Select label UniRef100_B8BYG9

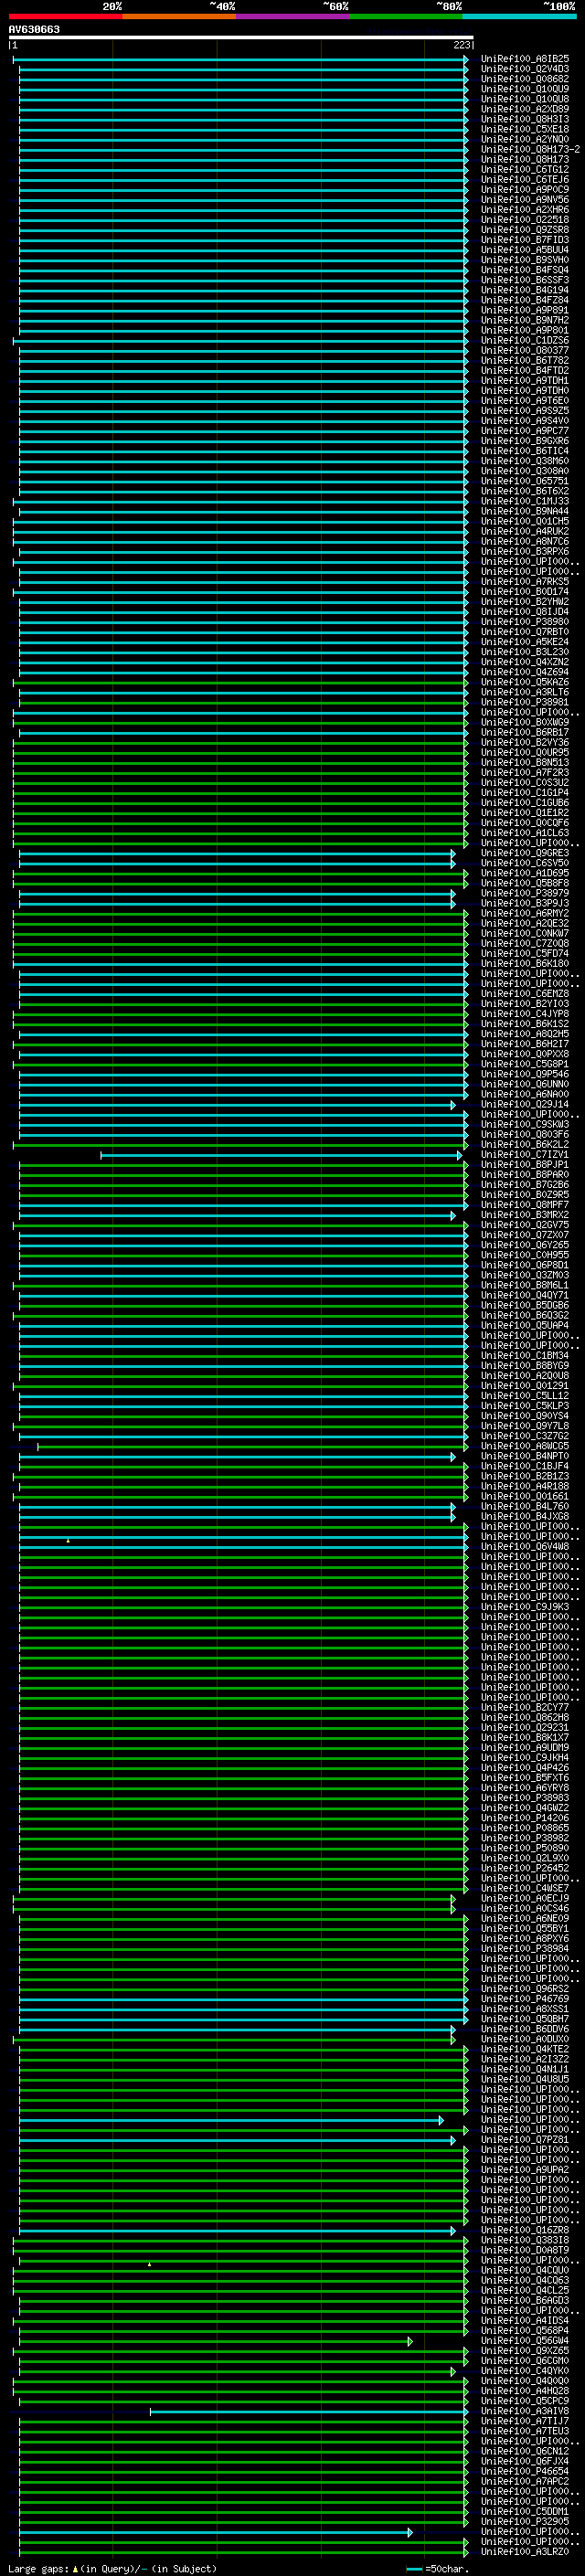coord(525,1366)
